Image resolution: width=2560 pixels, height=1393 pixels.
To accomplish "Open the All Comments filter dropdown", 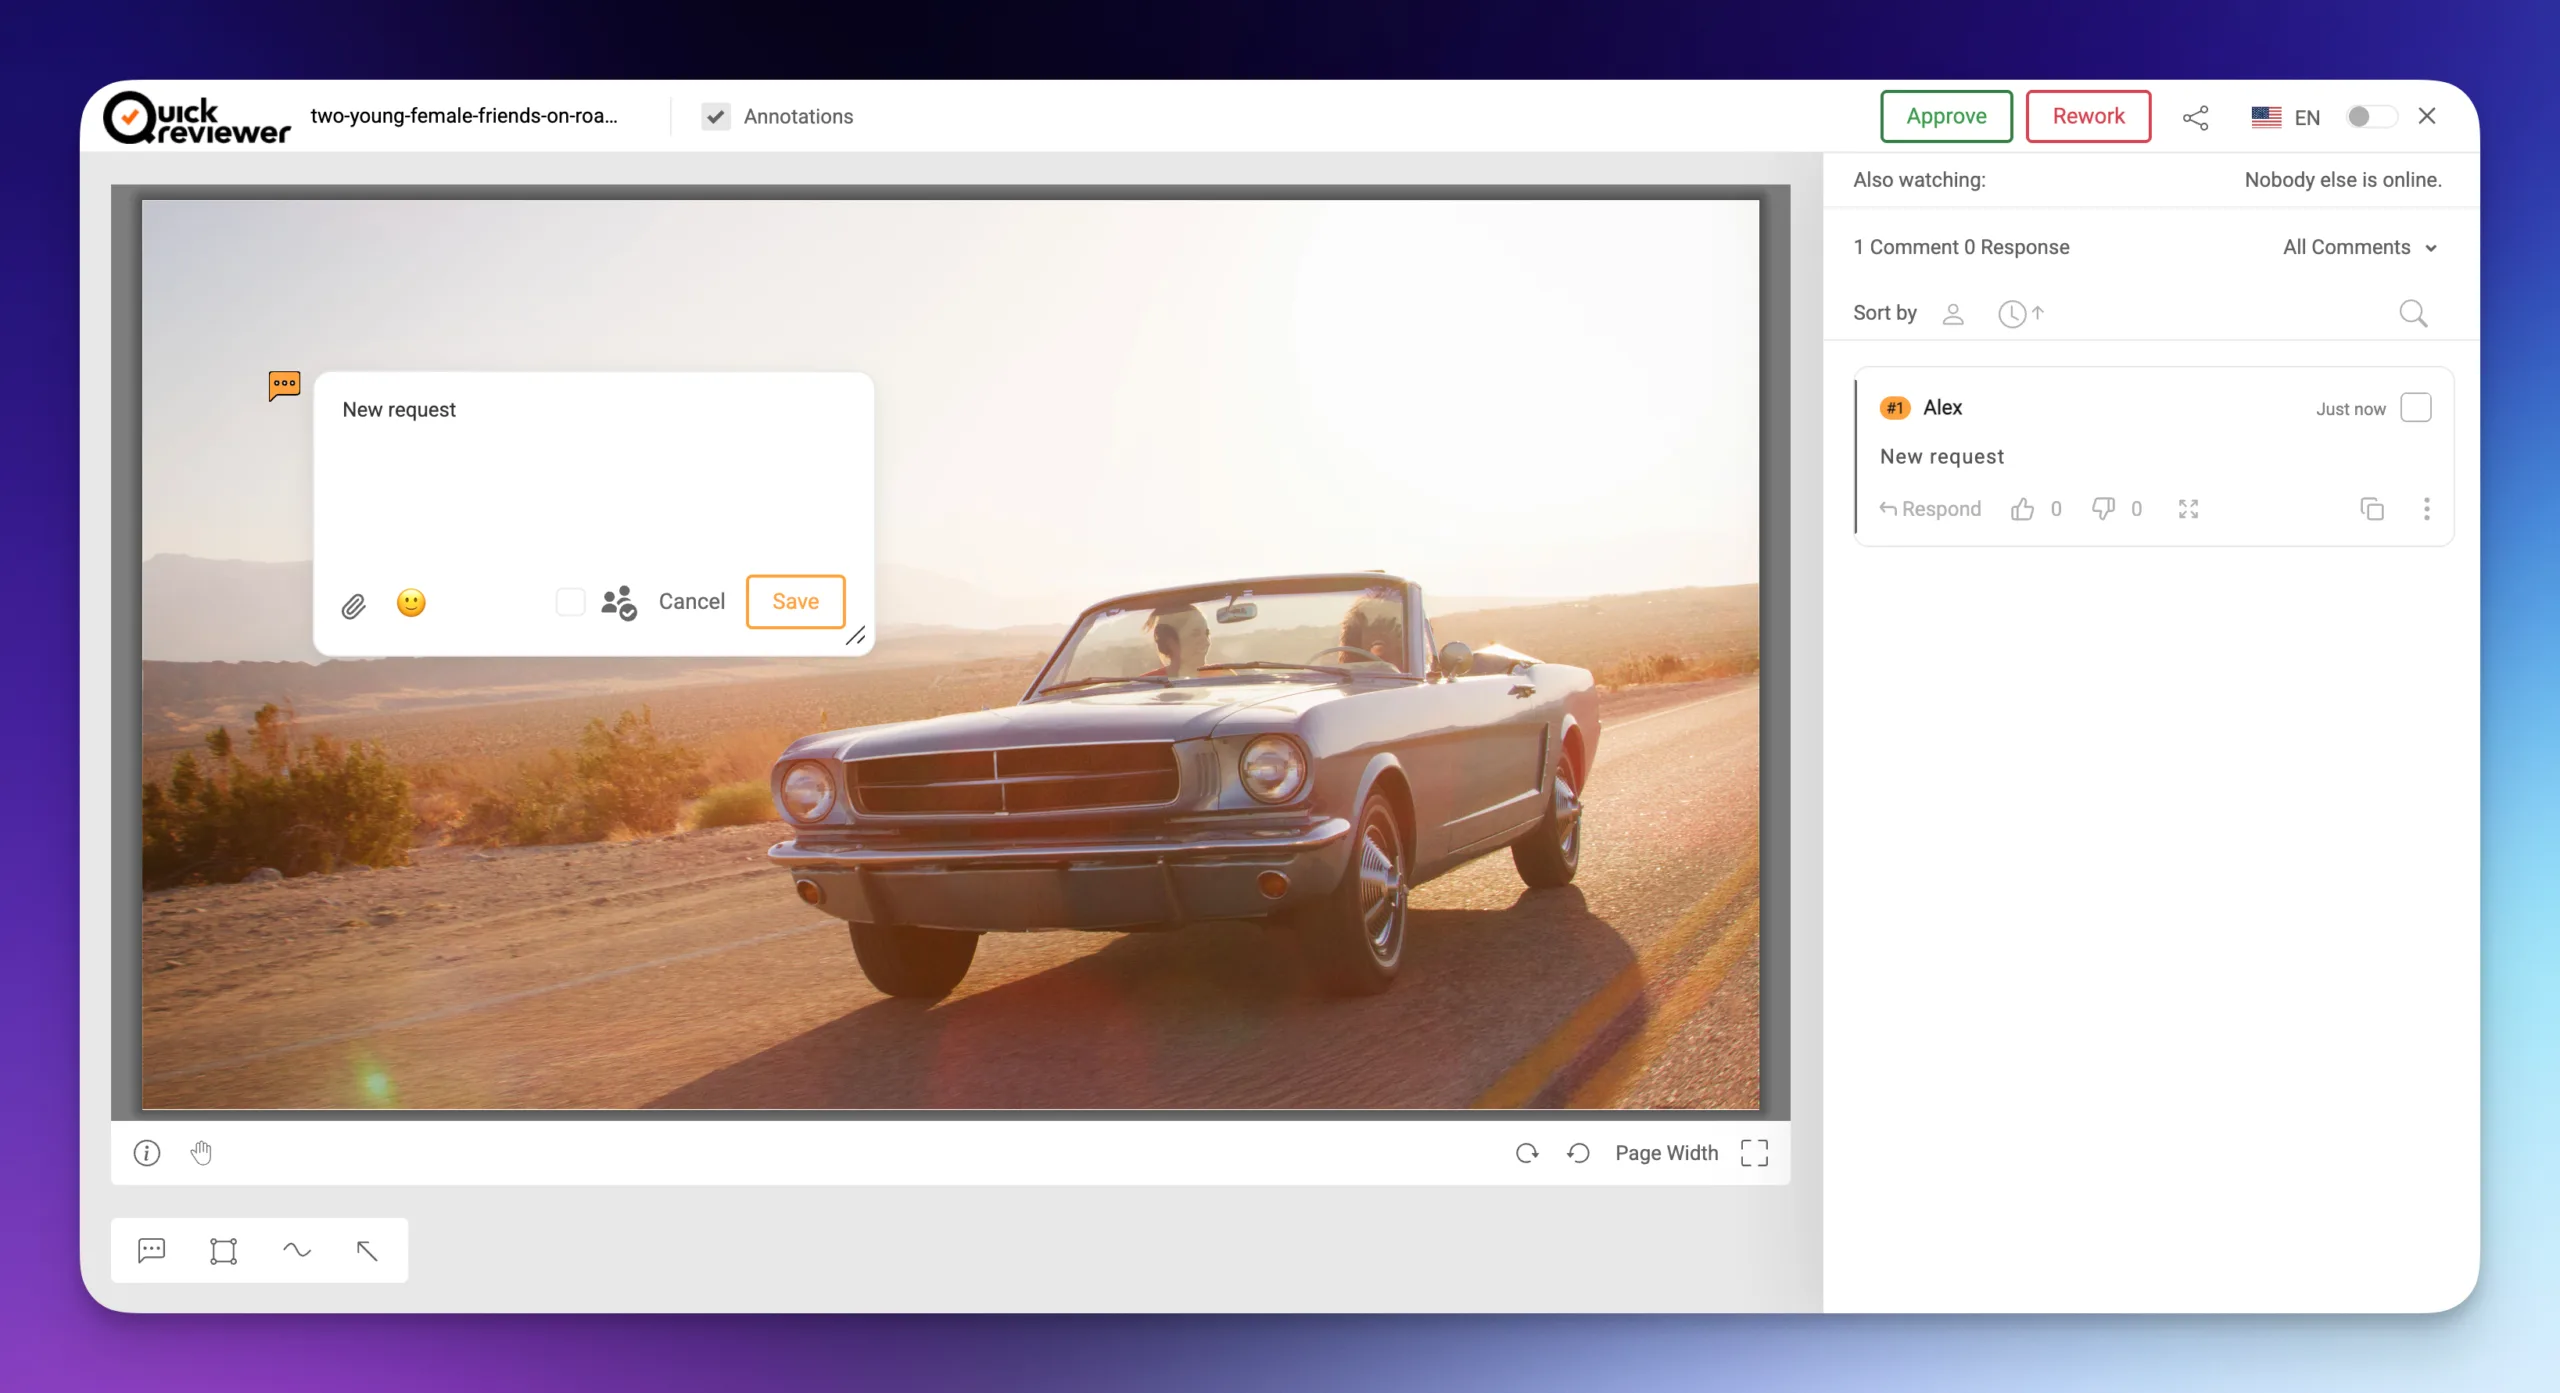I will tap(2359, 247).
